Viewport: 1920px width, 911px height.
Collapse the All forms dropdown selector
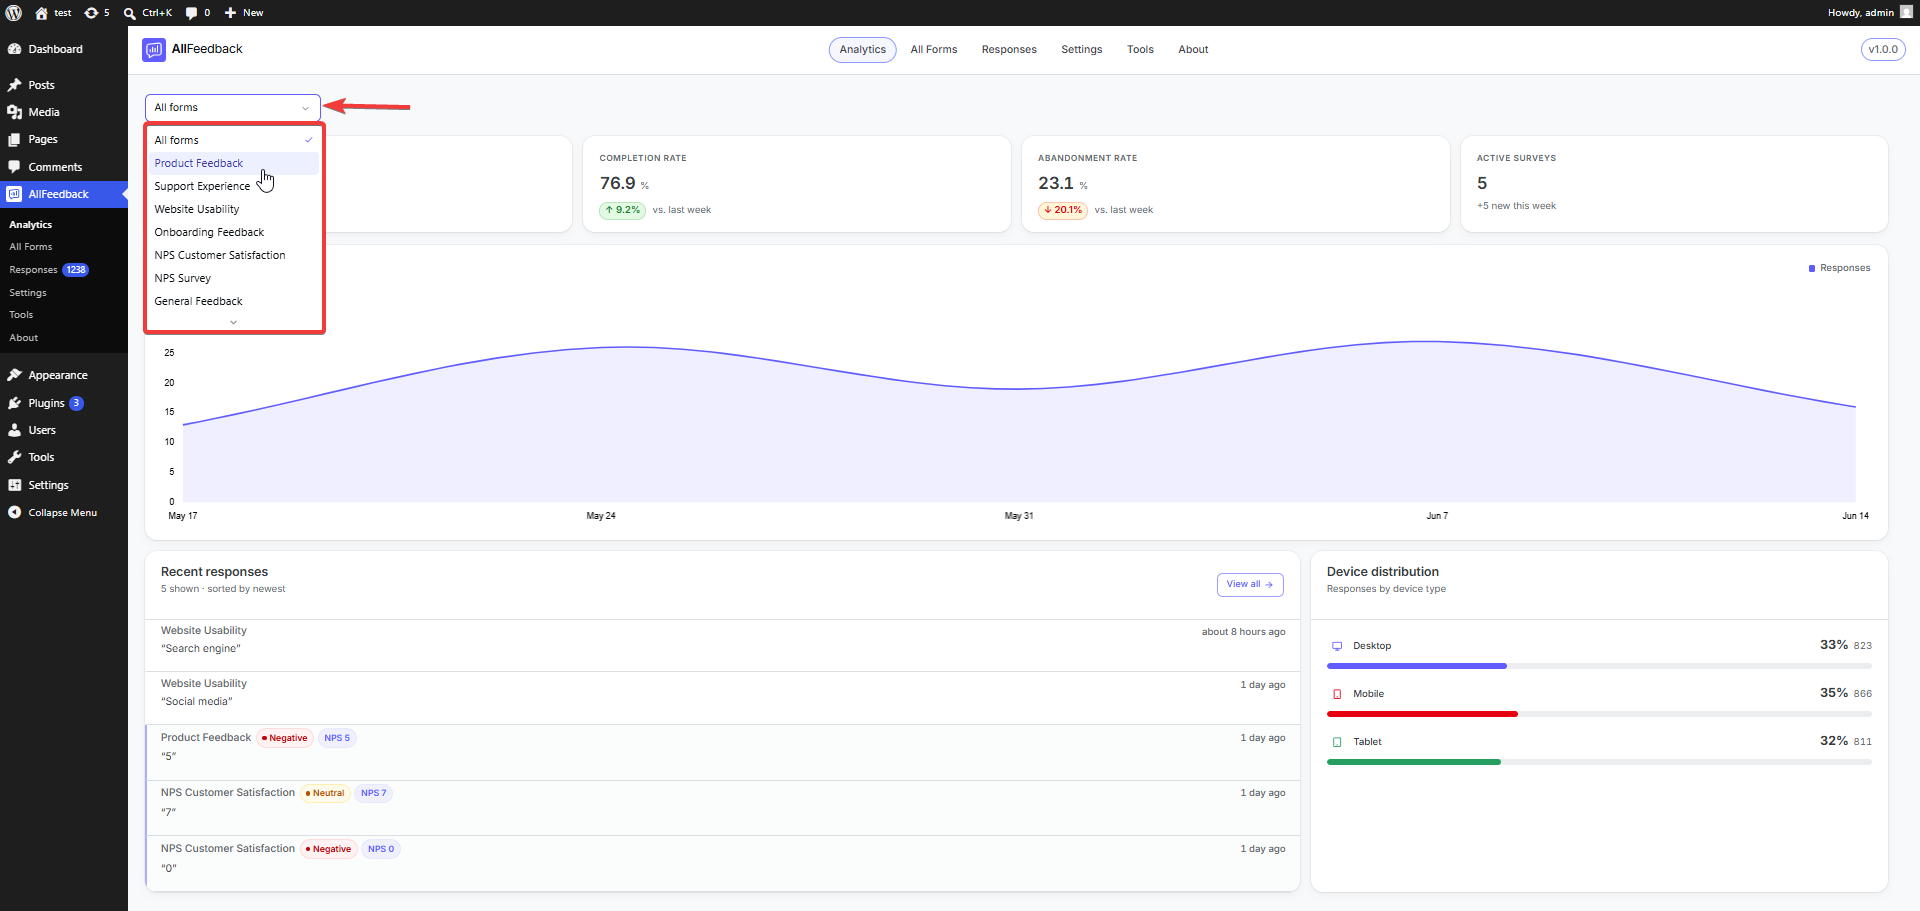pos(232,108)
